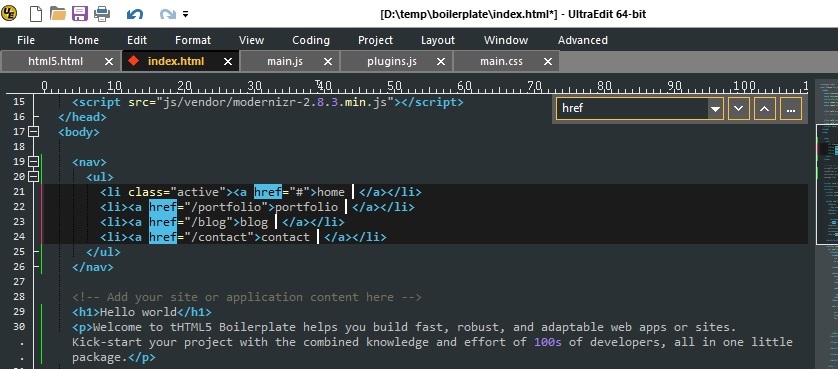Open the Coding menu
Image resolution: width=838 pixels, height=369 pixels.
(311, 40)
